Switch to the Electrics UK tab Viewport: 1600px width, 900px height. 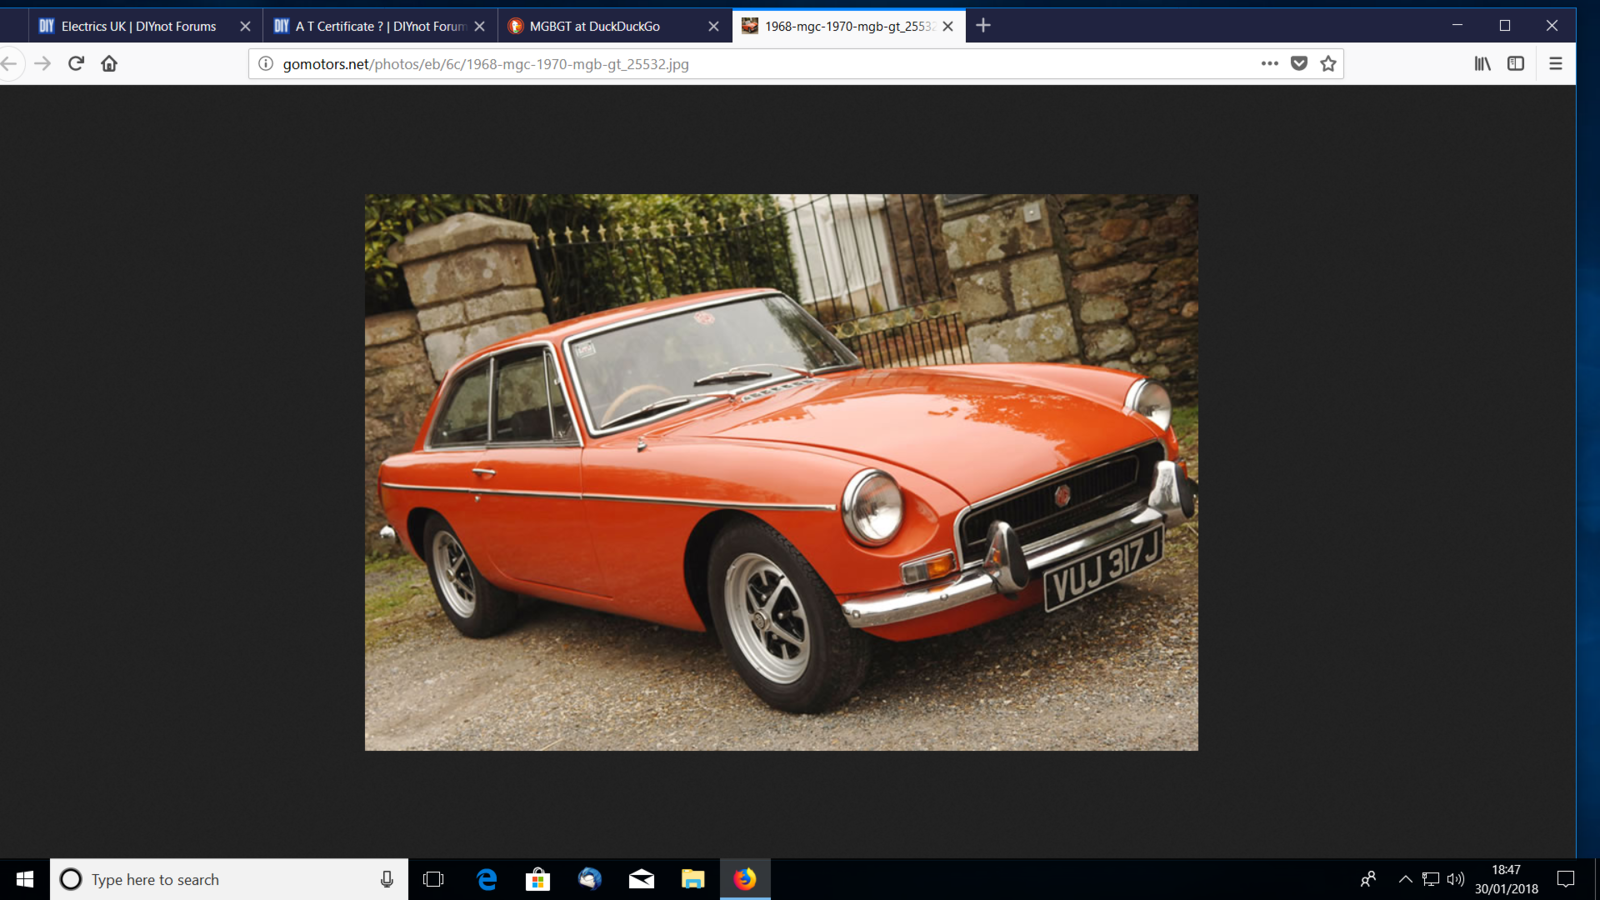138,26
